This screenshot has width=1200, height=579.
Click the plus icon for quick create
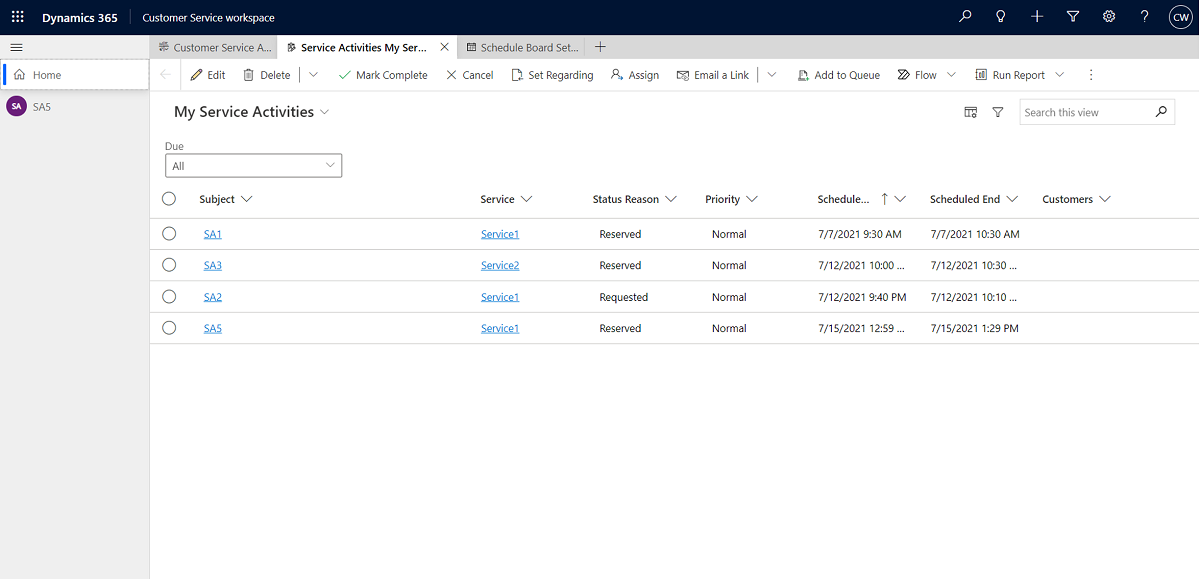[1037, 17]
